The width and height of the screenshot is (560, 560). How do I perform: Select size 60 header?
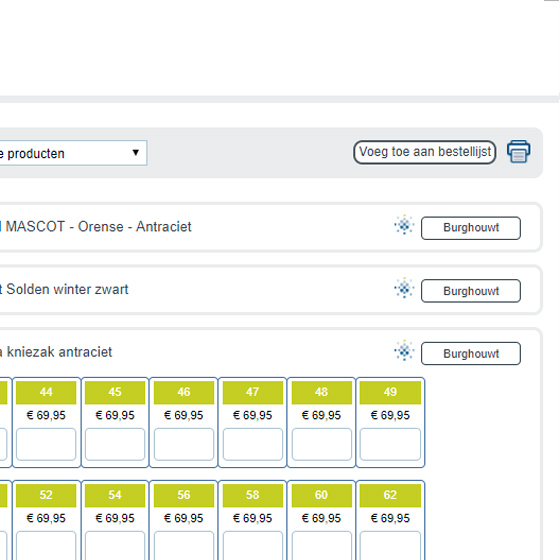coord(322,495)
